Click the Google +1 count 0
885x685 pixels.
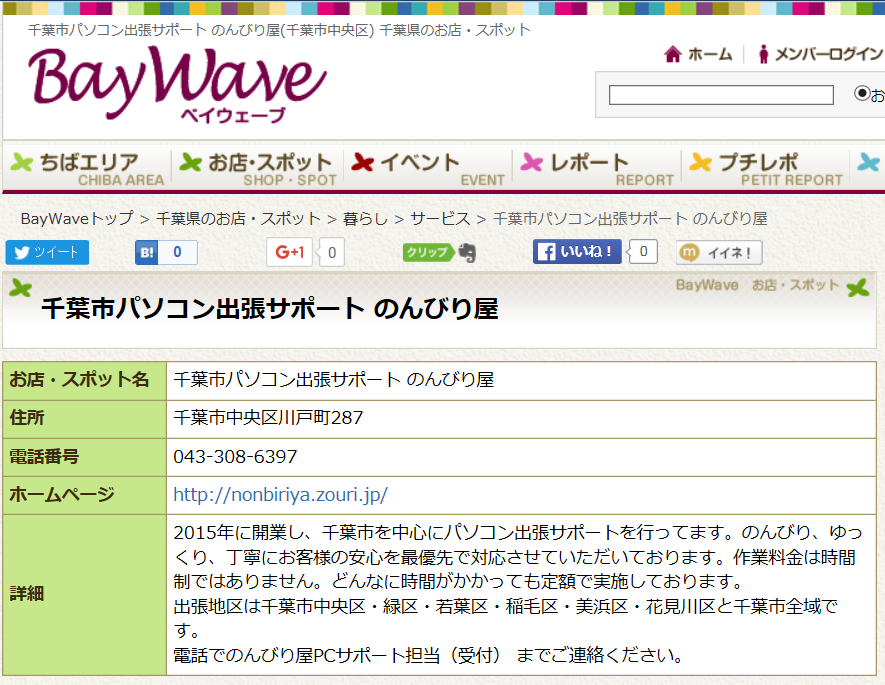[332, 252]
